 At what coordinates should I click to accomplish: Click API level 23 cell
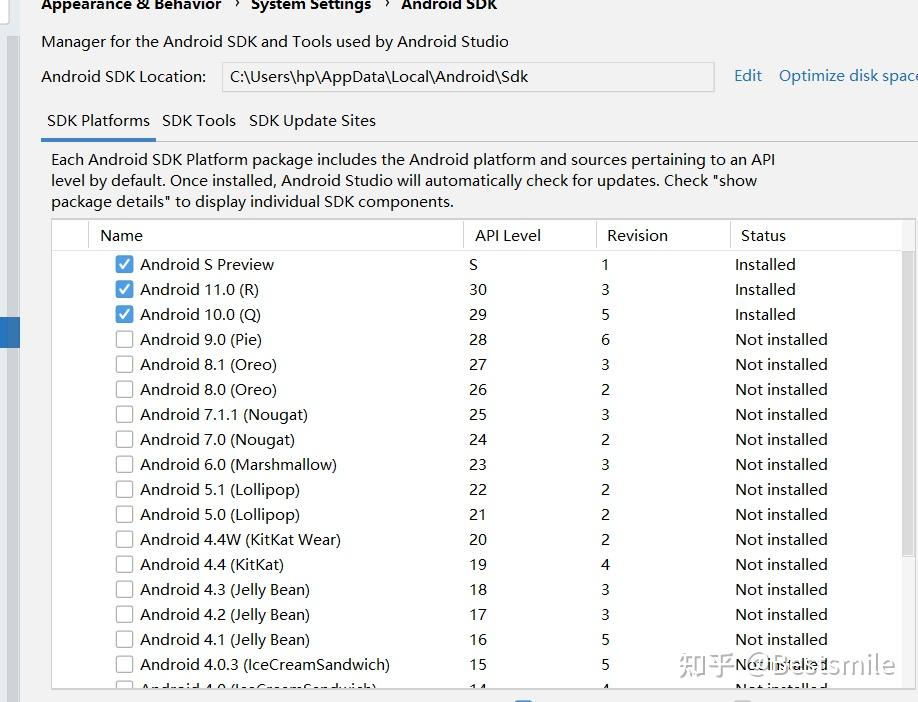478,464
